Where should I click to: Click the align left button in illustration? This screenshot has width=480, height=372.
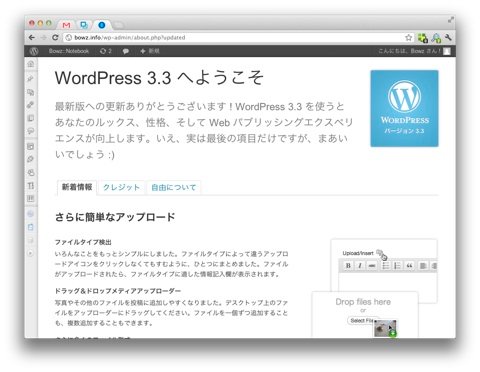[423, 266]
